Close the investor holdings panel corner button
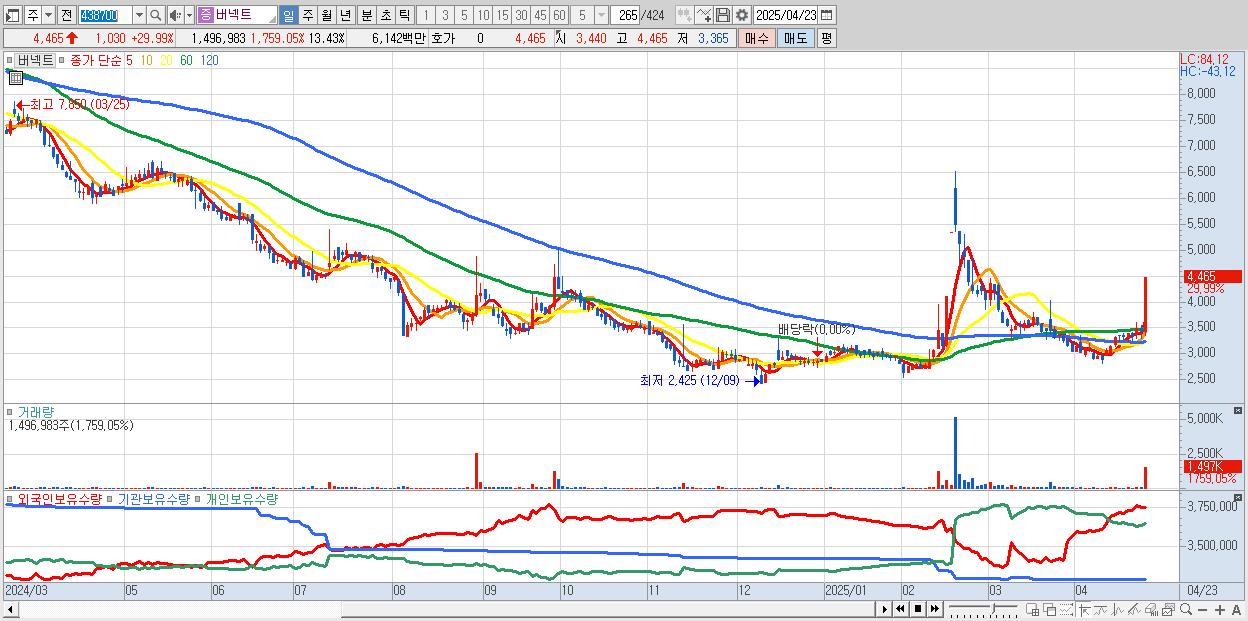This screenshot has height=621, width=1248. click(1240, 497)
